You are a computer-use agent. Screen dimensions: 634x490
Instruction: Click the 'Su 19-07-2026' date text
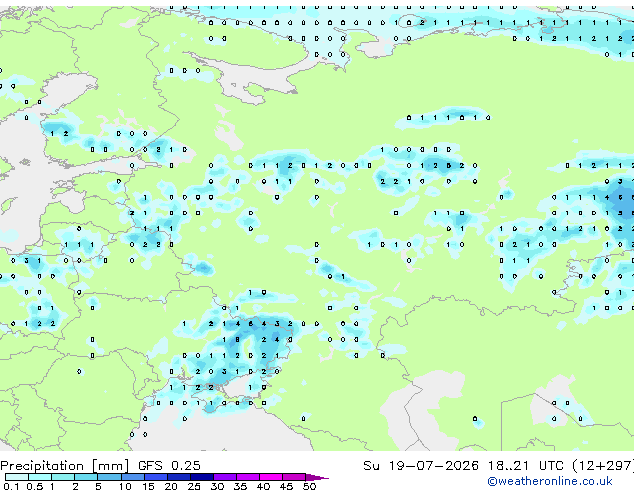(421, 466)
